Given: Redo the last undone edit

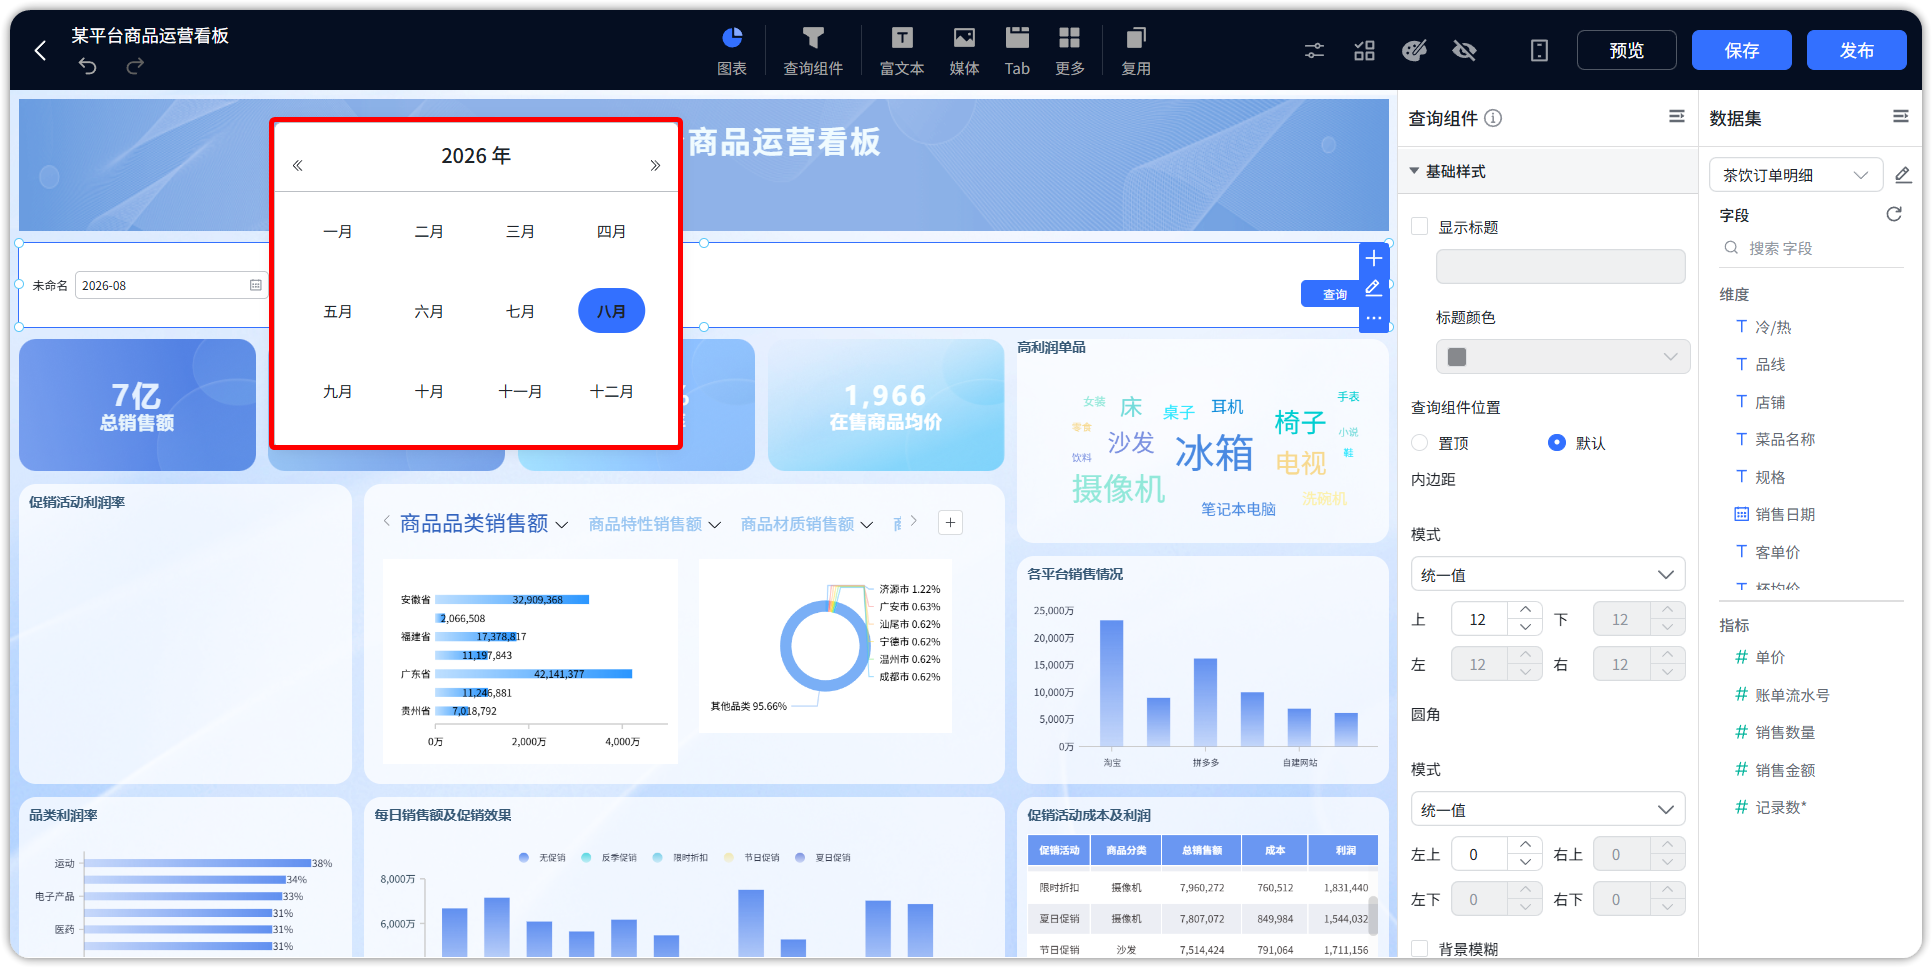Looking at the screenshot, I should (135, 66).
